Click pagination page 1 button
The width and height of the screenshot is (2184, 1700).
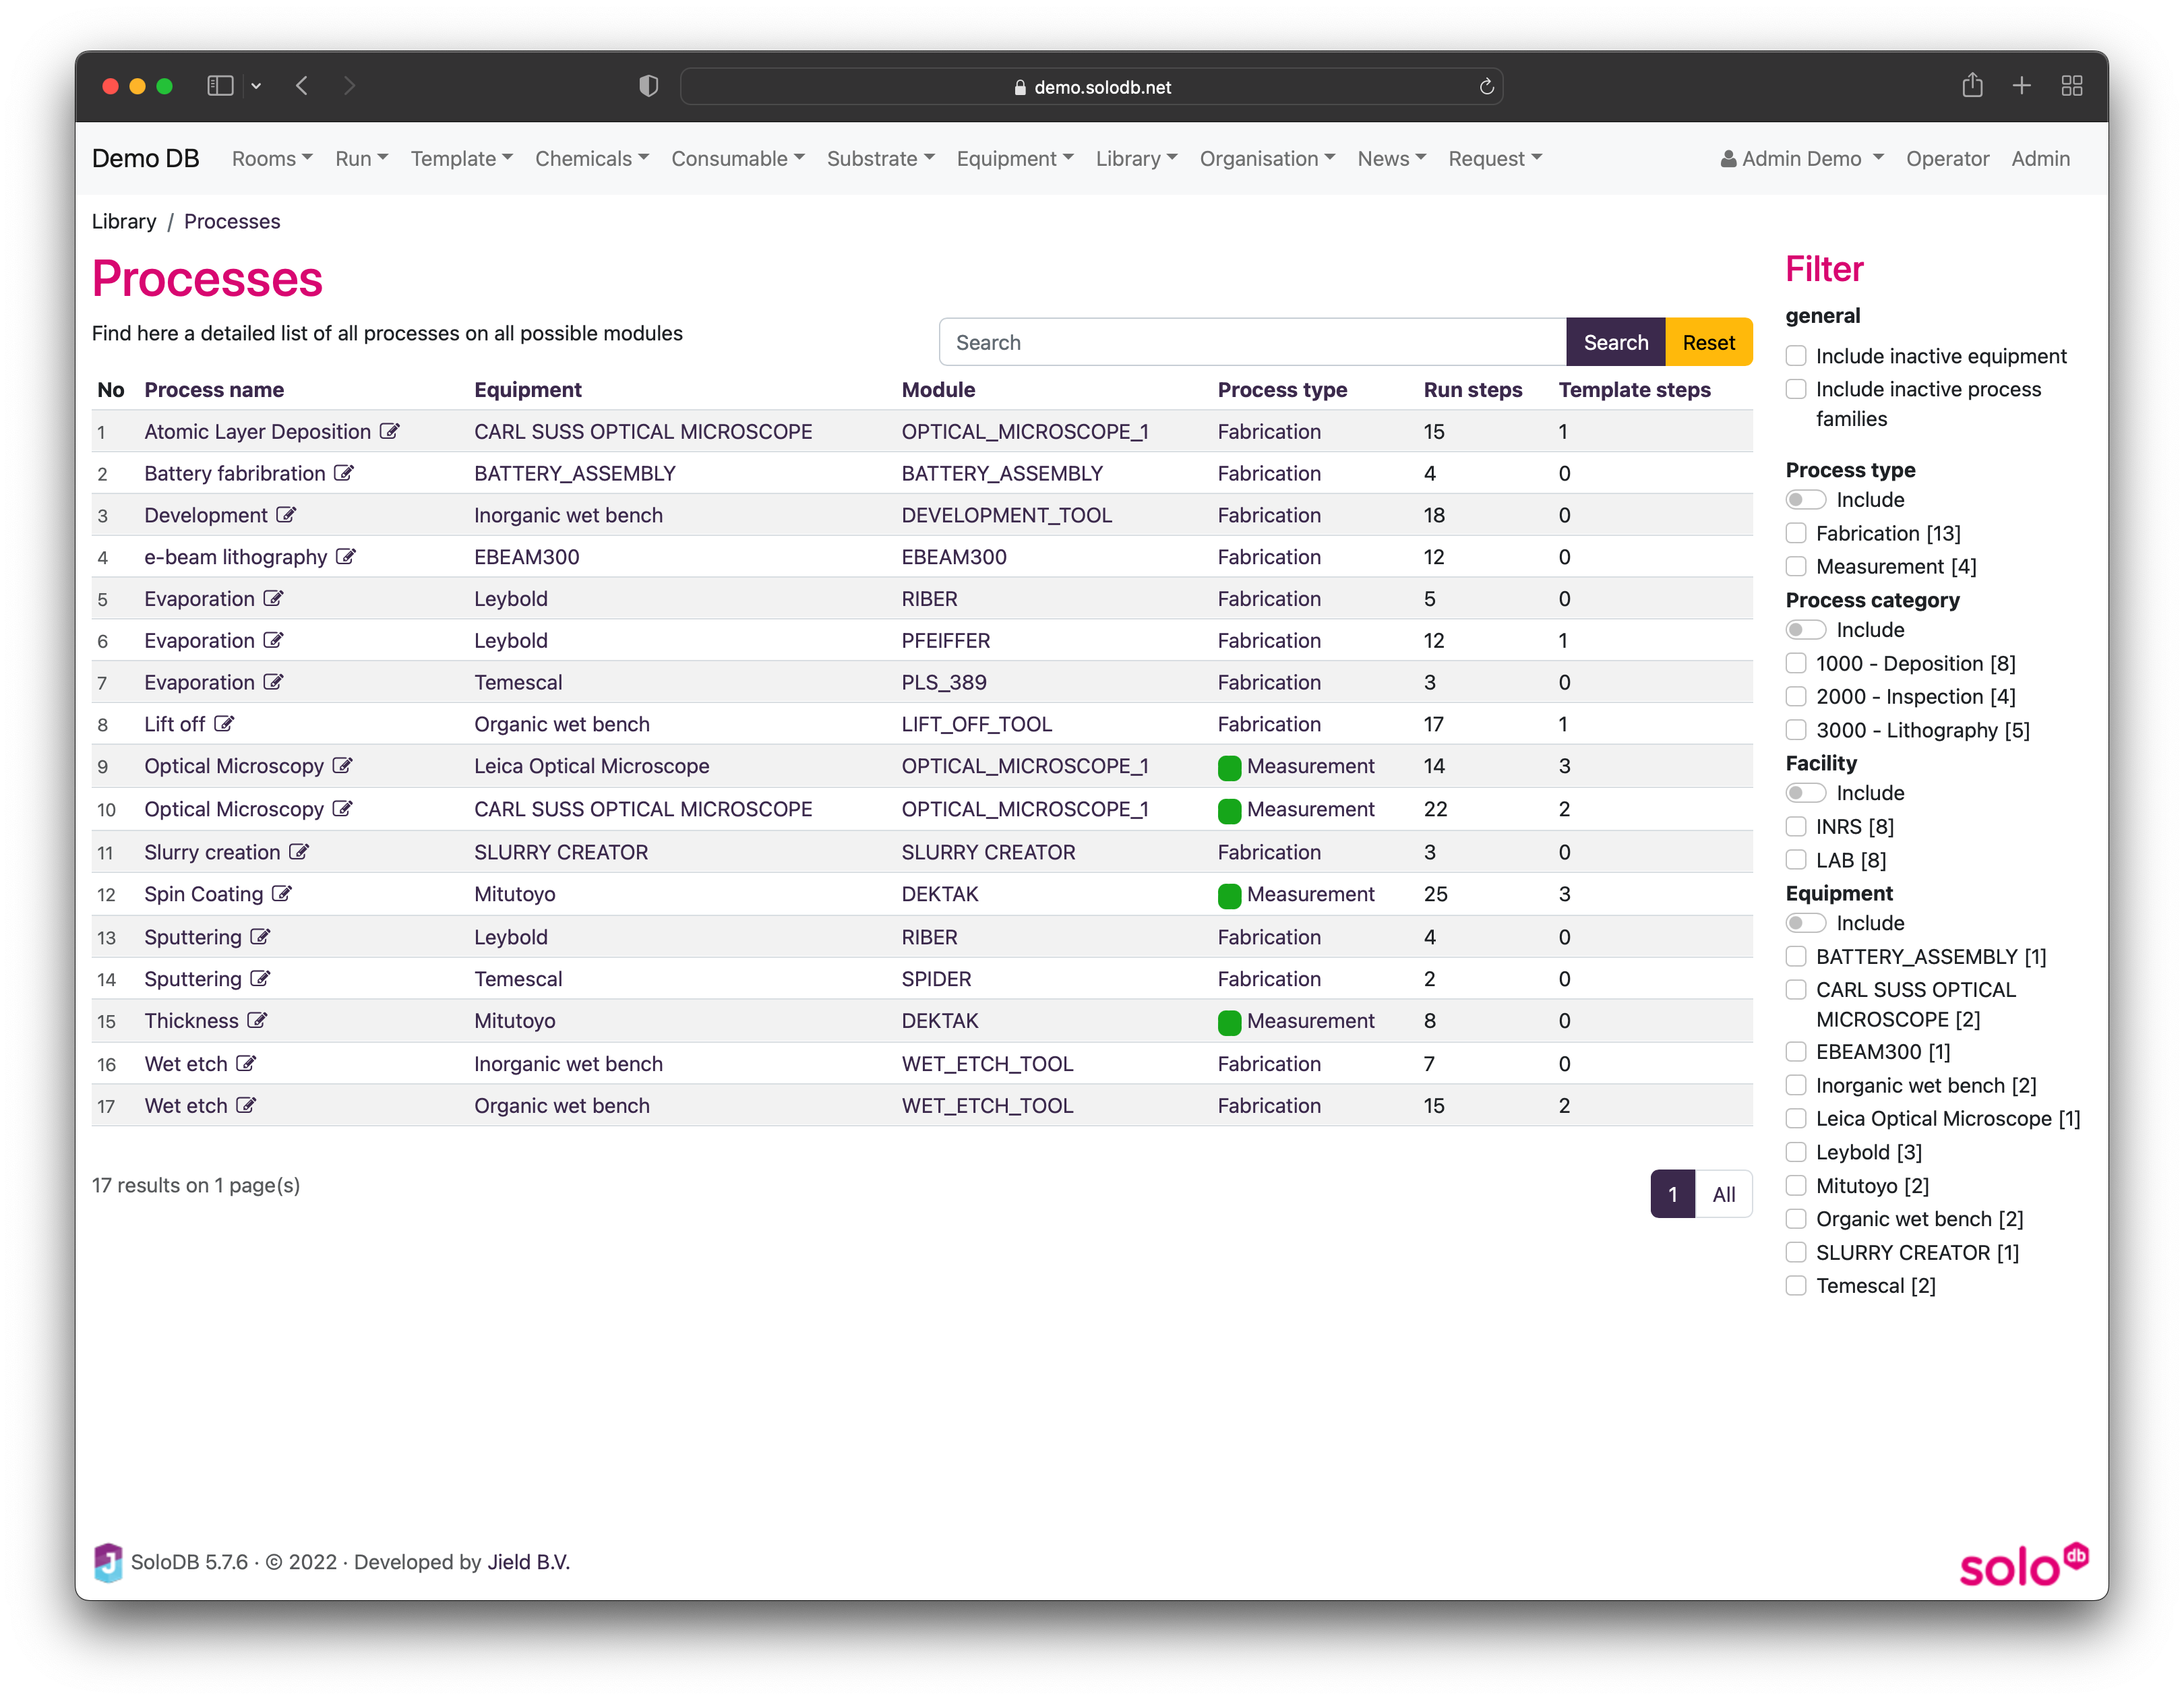(x=1672, y=1194)
